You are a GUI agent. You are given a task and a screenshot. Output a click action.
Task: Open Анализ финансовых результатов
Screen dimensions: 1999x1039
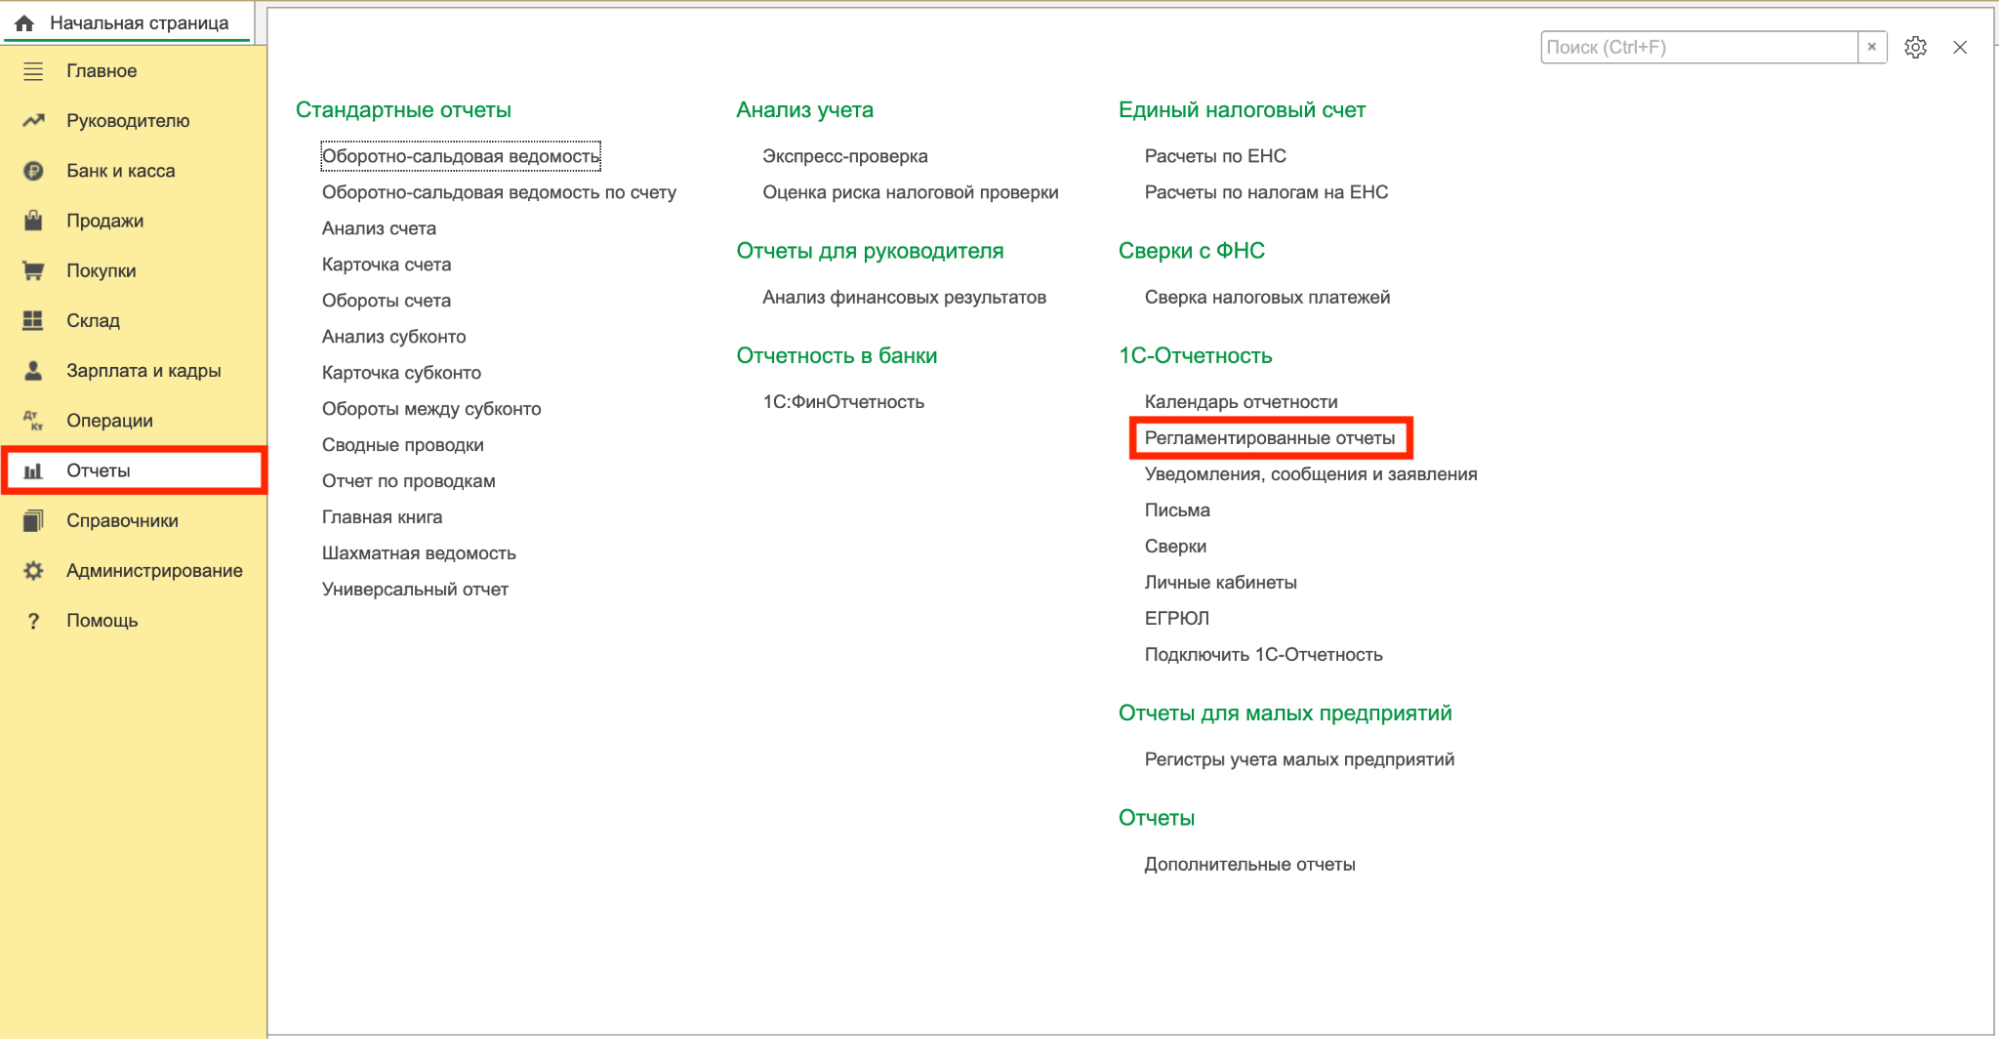[x=904, y=297]
